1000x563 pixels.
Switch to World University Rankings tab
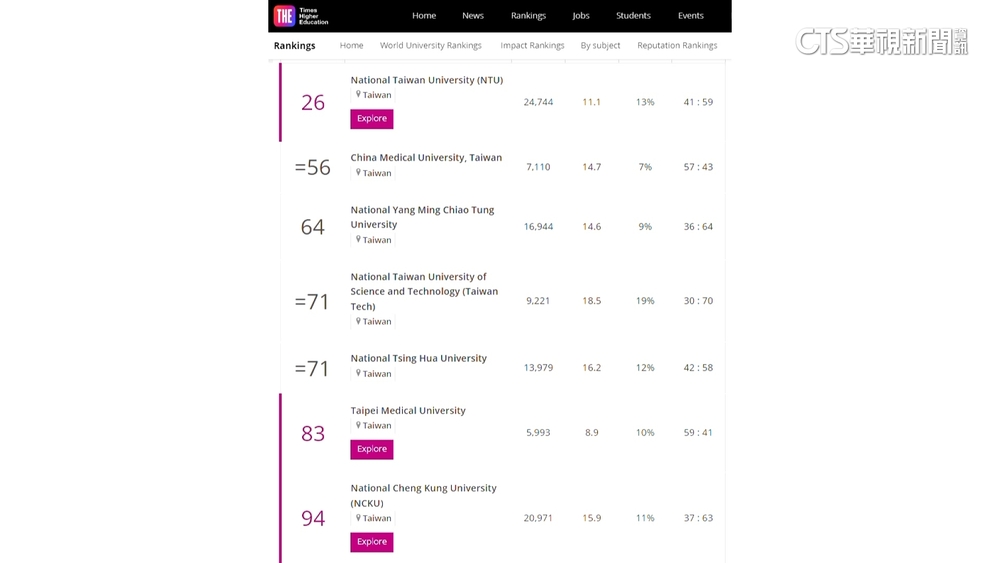(x=430, y=46)
